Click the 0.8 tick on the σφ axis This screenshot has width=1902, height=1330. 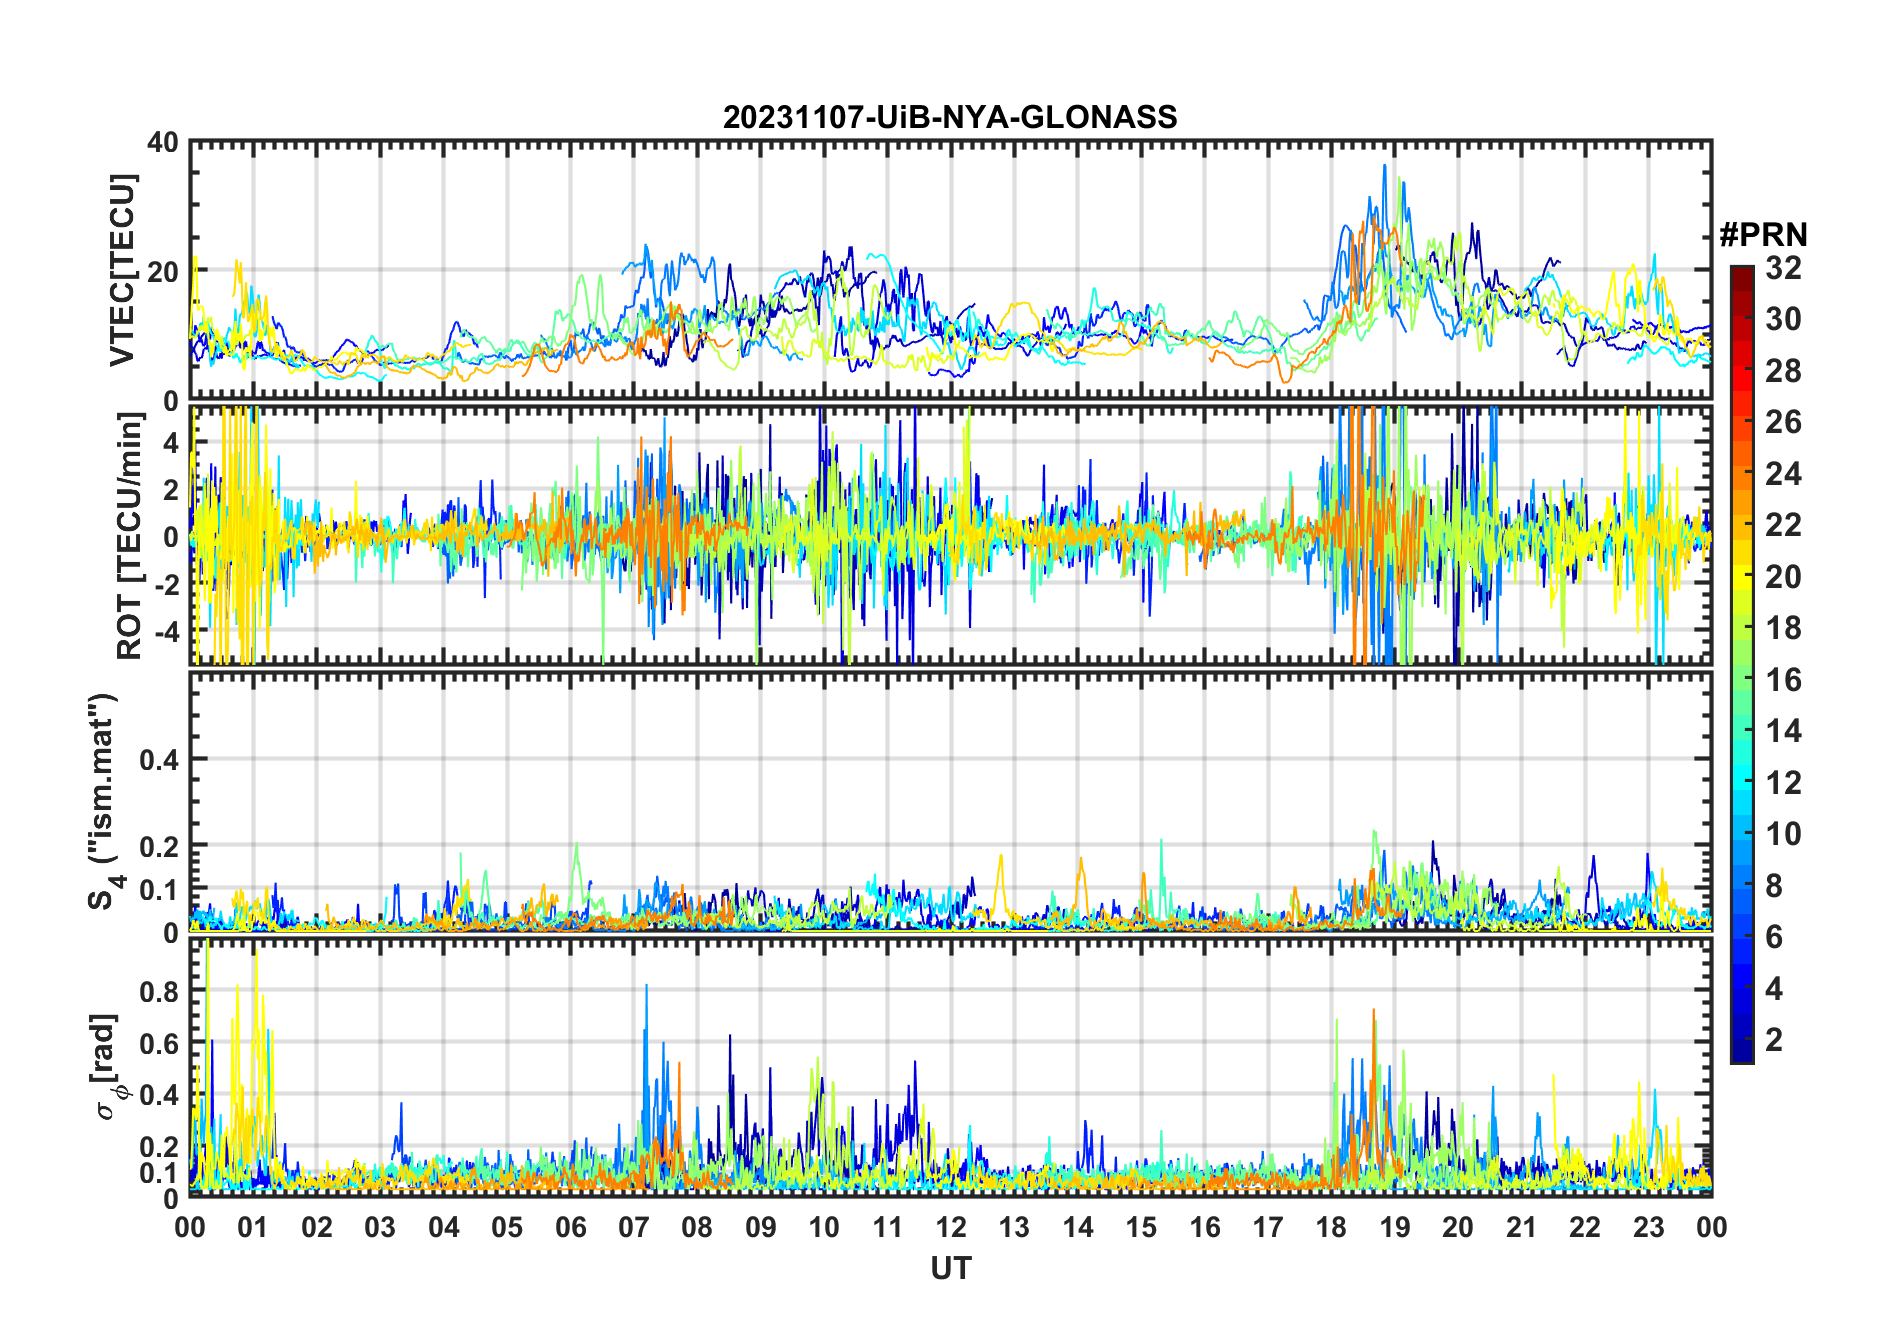[159, 991]
